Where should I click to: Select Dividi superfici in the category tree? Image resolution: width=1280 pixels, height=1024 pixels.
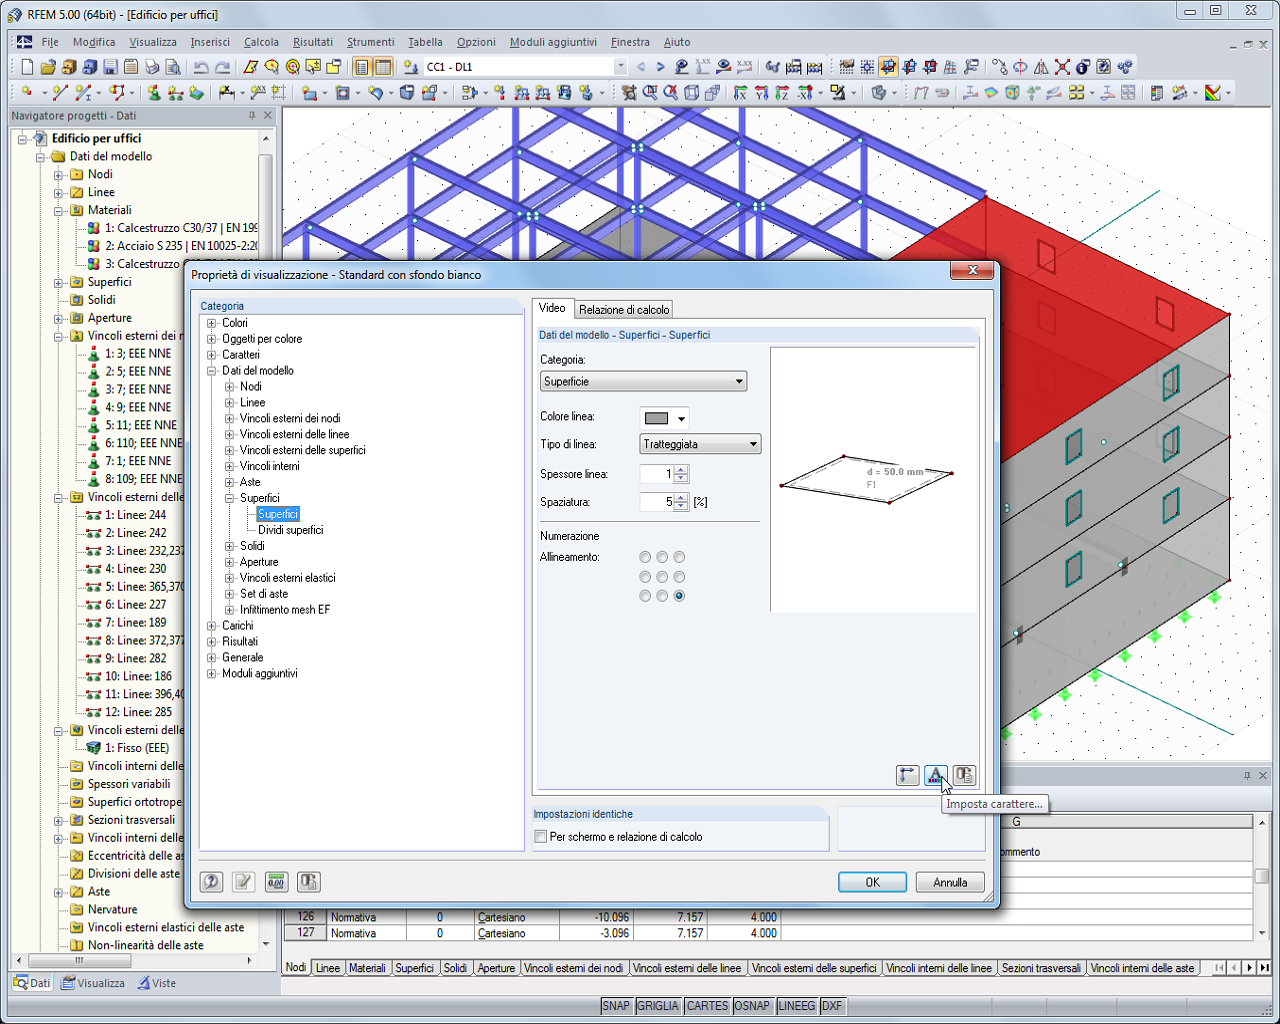290,530
